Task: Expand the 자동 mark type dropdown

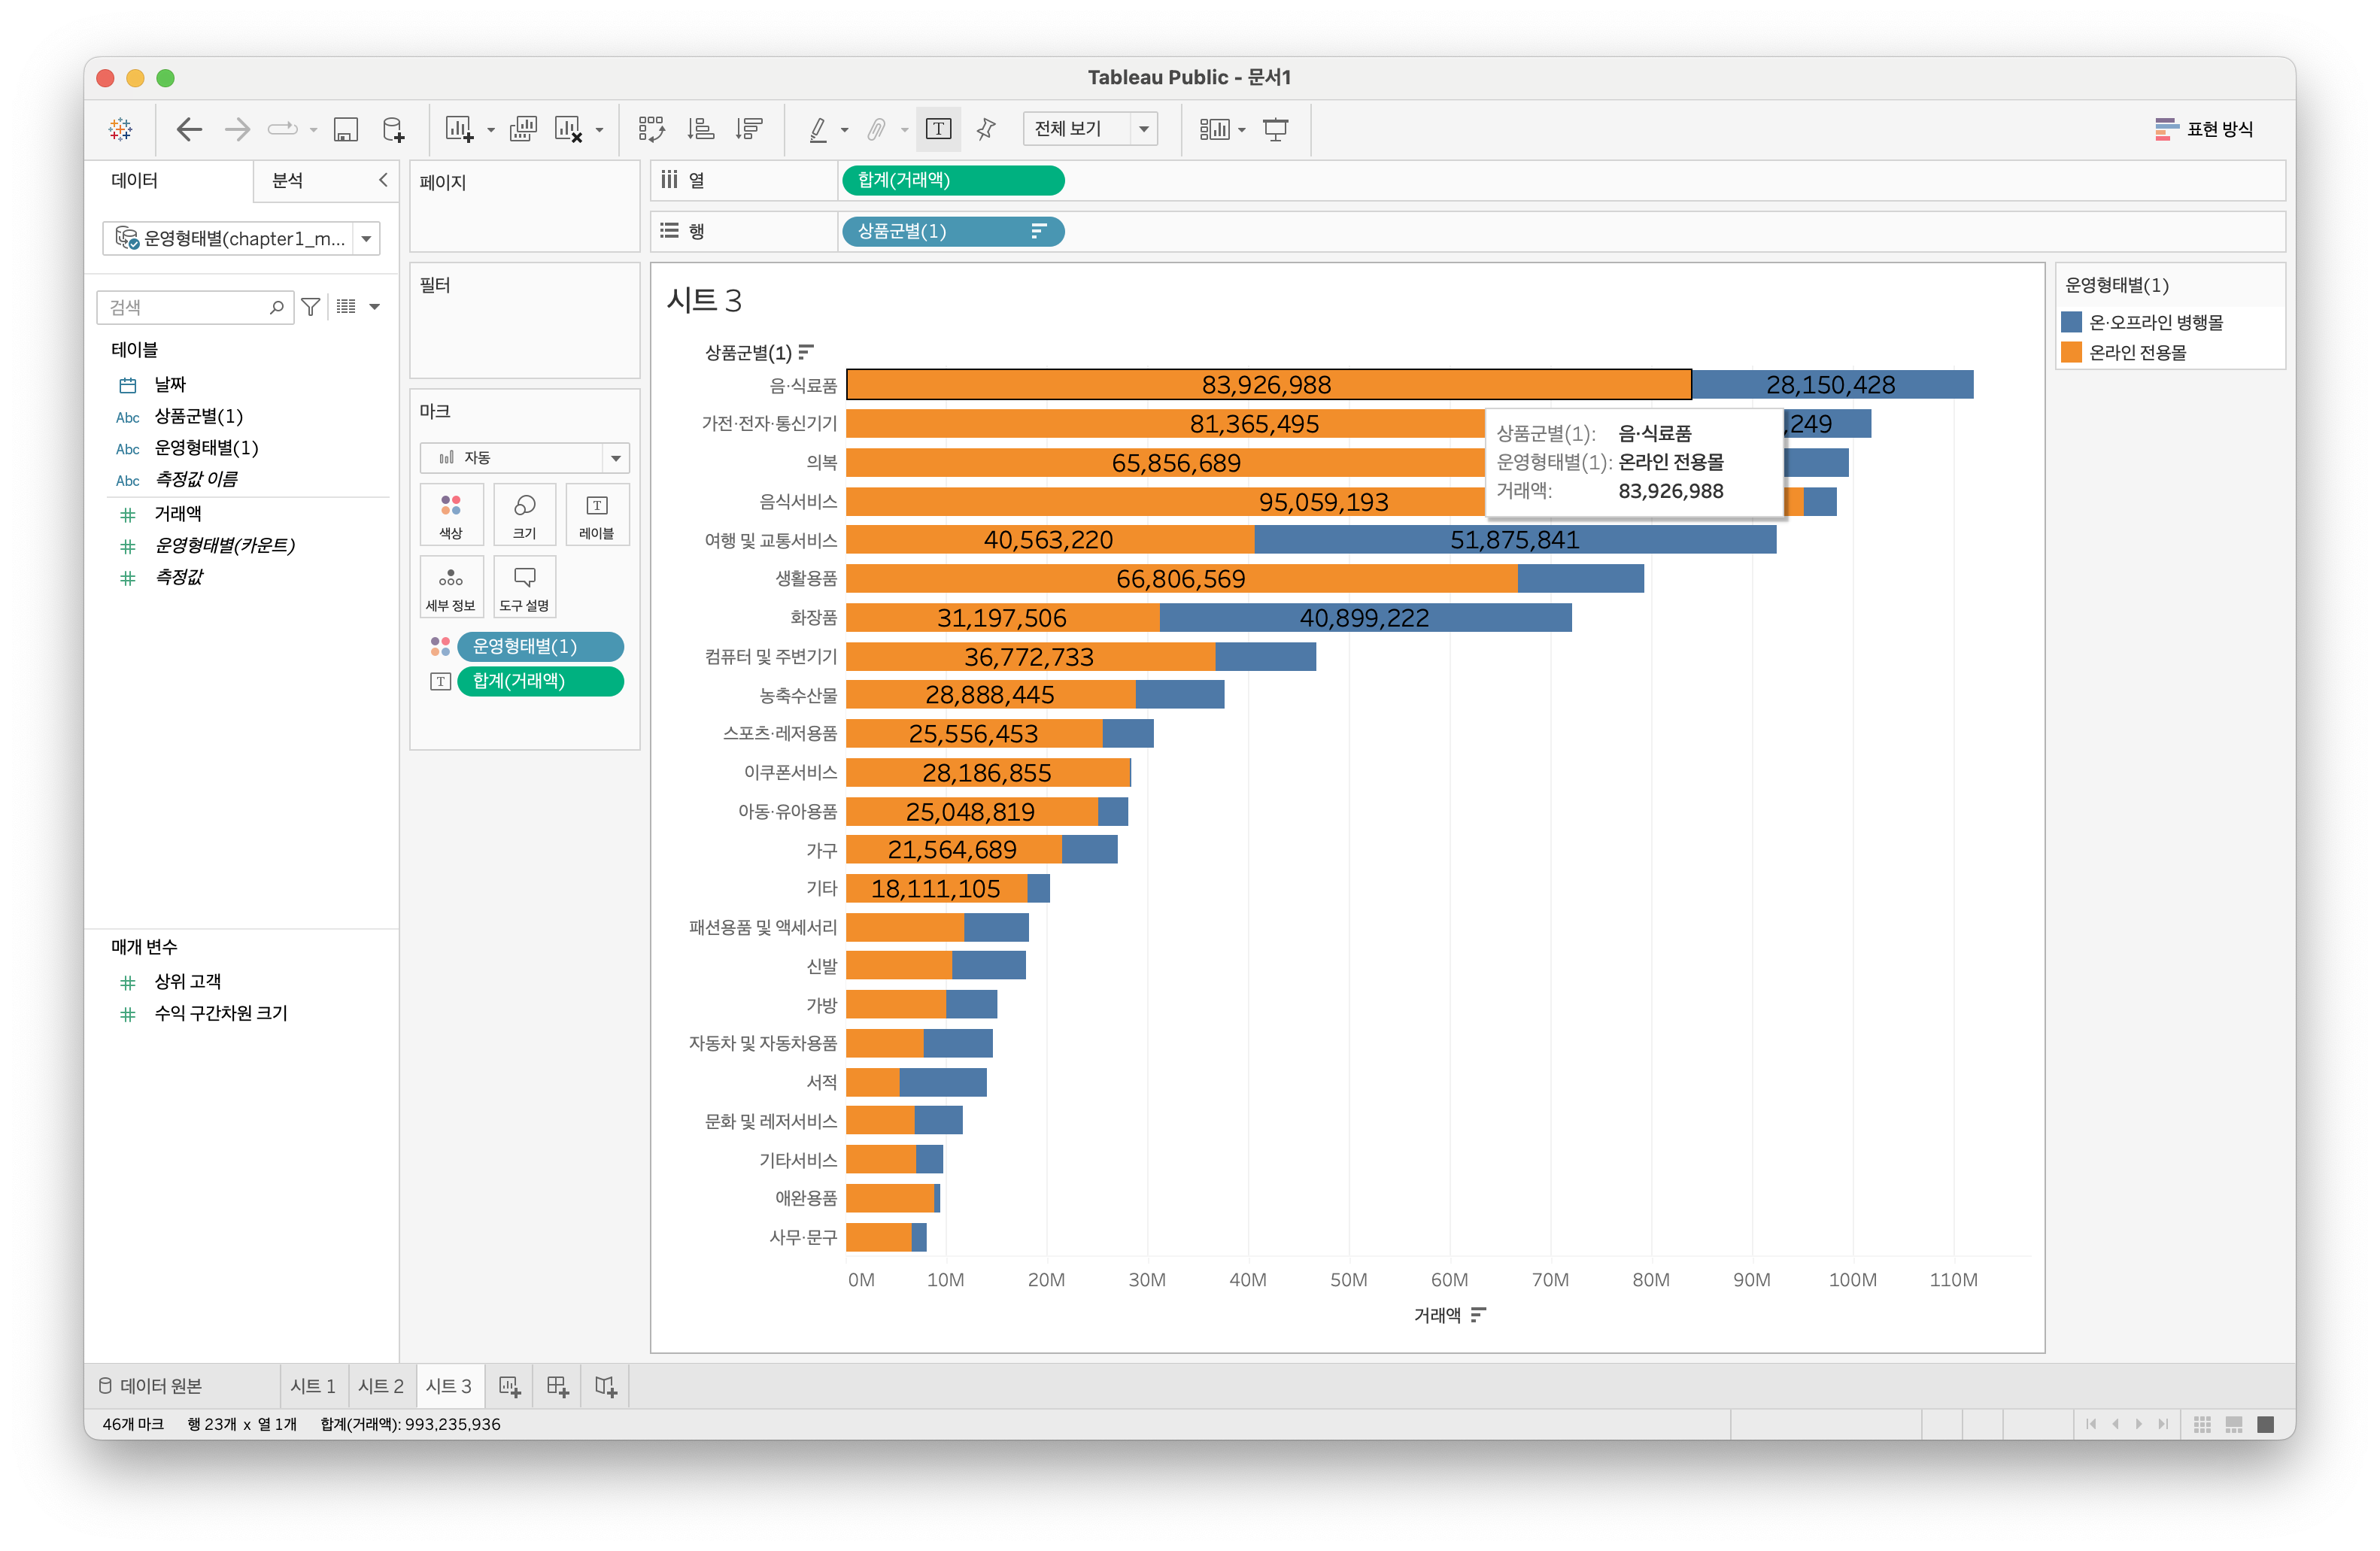Action: (615, 458)
